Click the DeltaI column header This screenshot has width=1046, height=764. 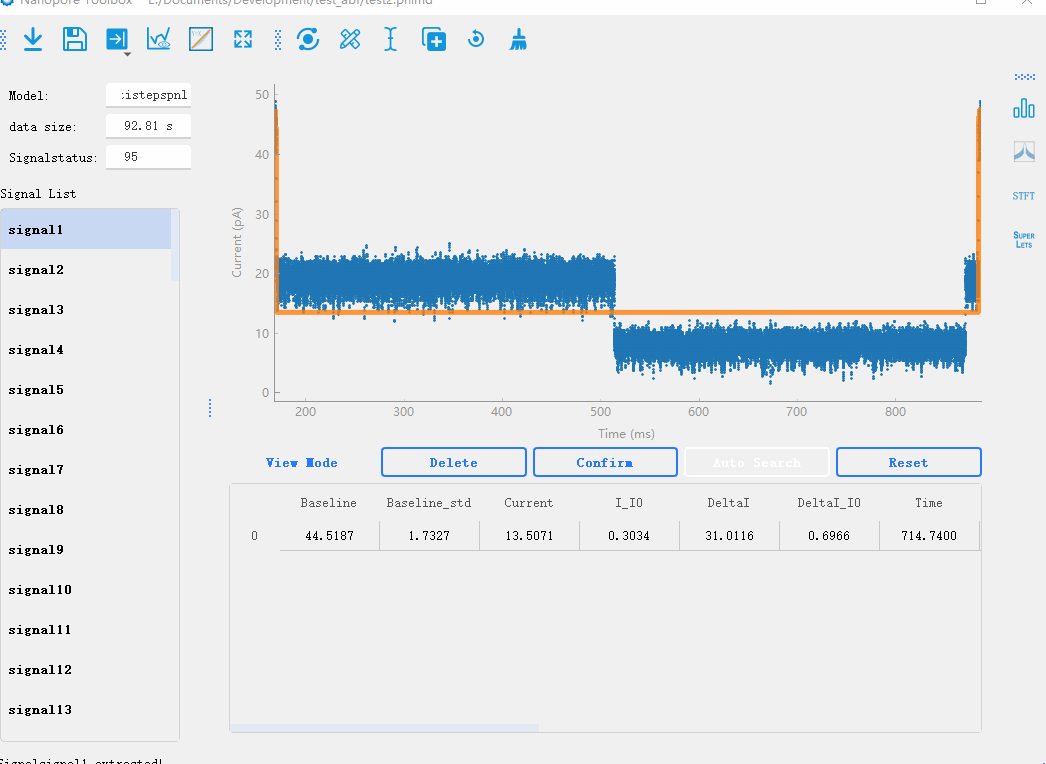tap(729, 503)
